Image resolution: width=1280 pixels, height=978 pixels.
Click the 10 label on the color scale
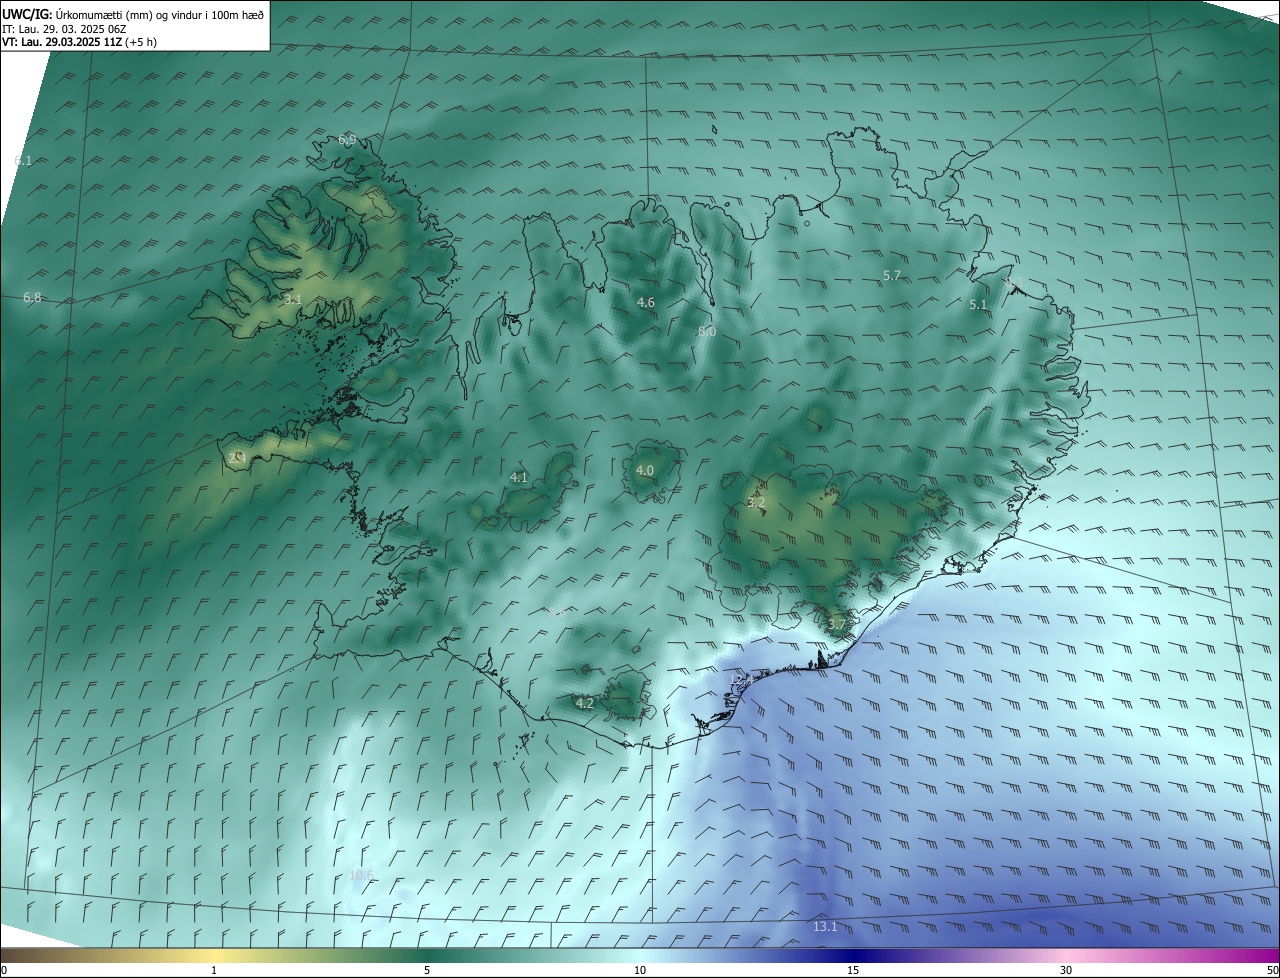[640, 970]
